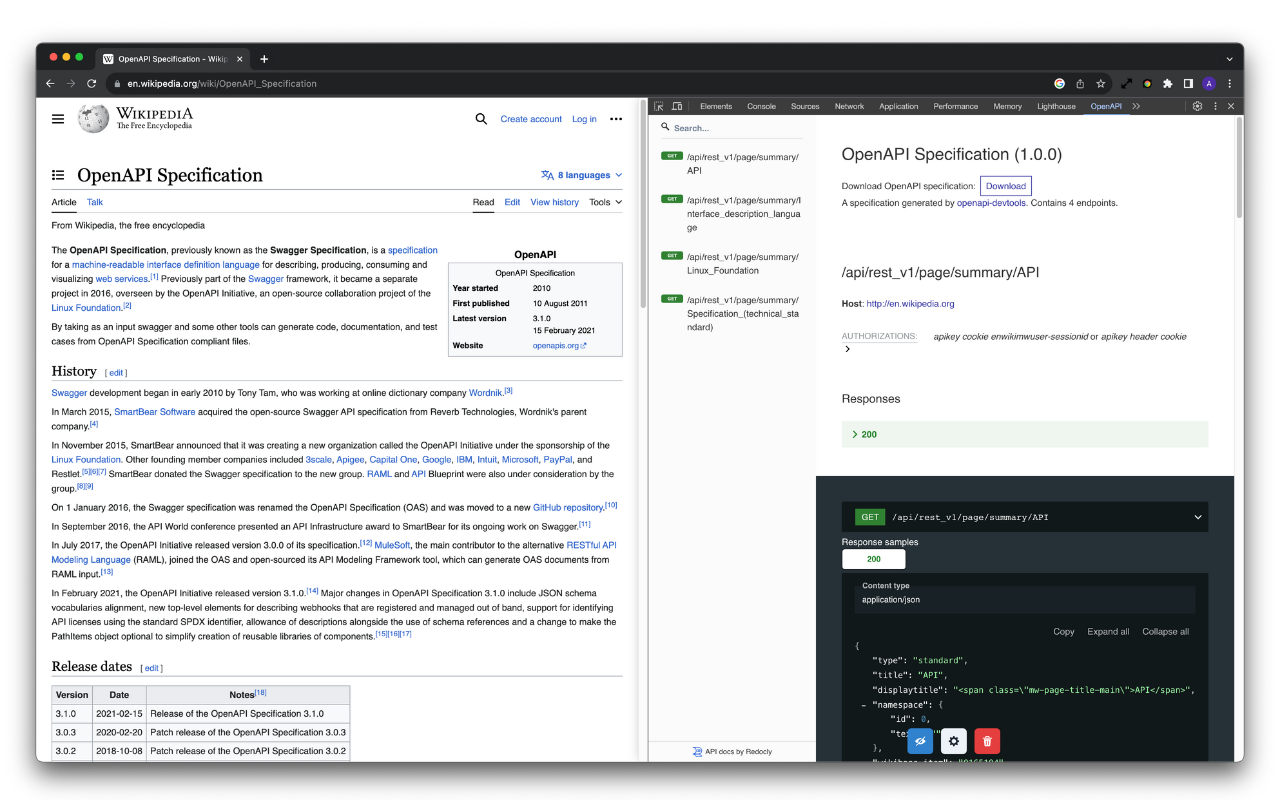Open the 8 languages dropdown
This screenshot has height=800, width=1280.
pos(581,174)
